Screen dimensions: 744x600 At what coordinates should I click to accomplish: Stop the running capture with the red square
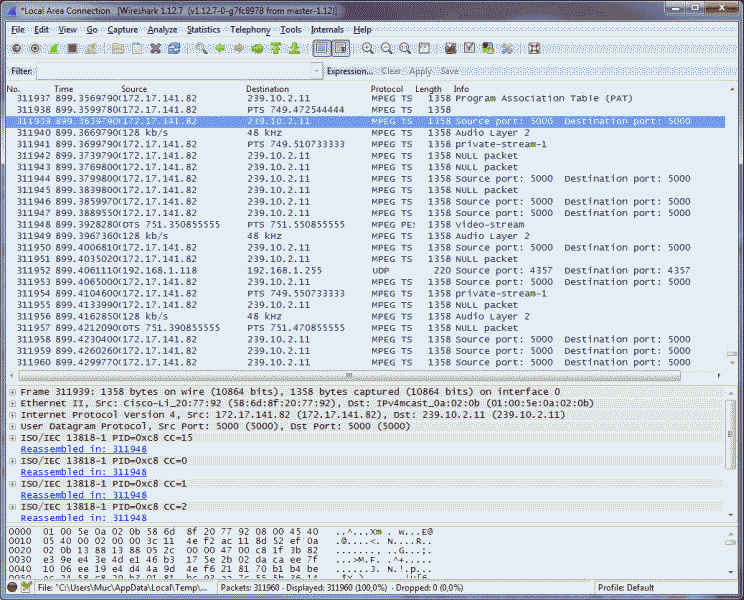pos(75,48)
